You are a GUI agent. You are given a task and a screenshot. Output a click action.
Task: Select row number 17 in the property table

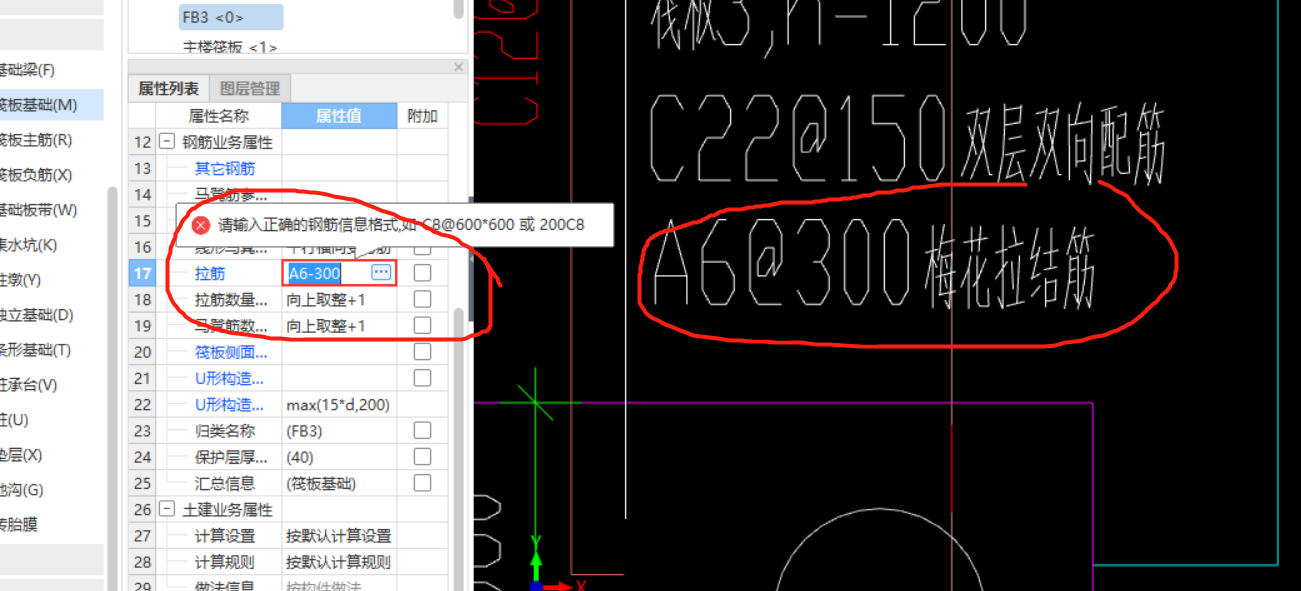coord(142,273)
